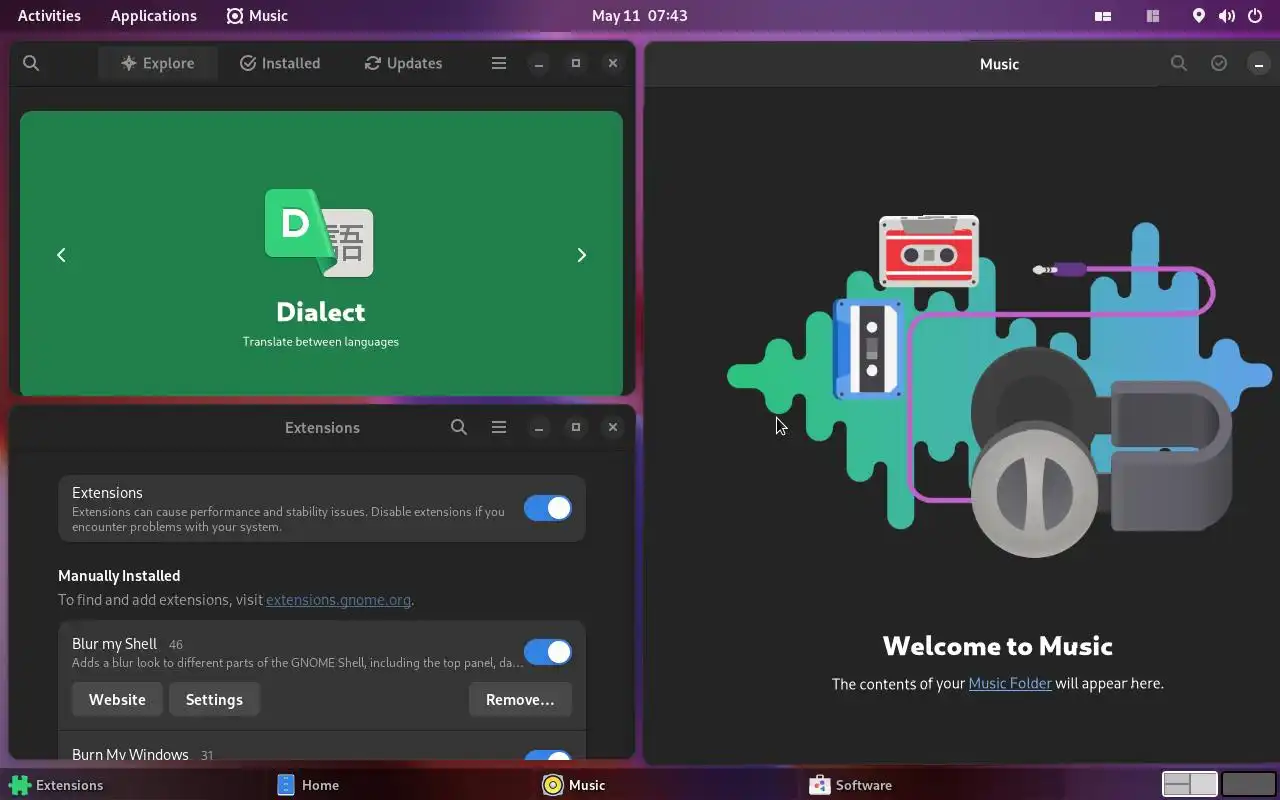Open the Dialect featured app banner
Image resolution: width=1280 pixels, height=800 pixels.
321,253
